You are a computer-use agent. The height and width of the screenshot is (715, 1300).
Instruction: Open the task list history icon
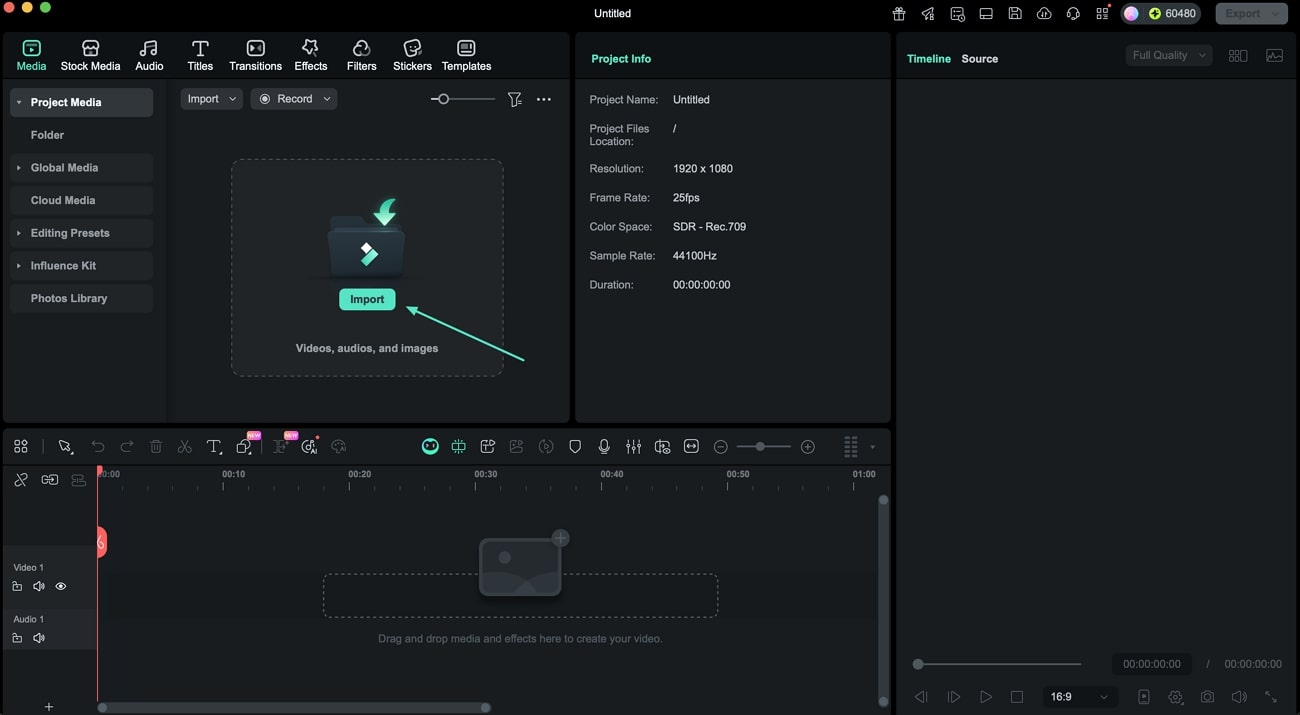click(957, 14)
